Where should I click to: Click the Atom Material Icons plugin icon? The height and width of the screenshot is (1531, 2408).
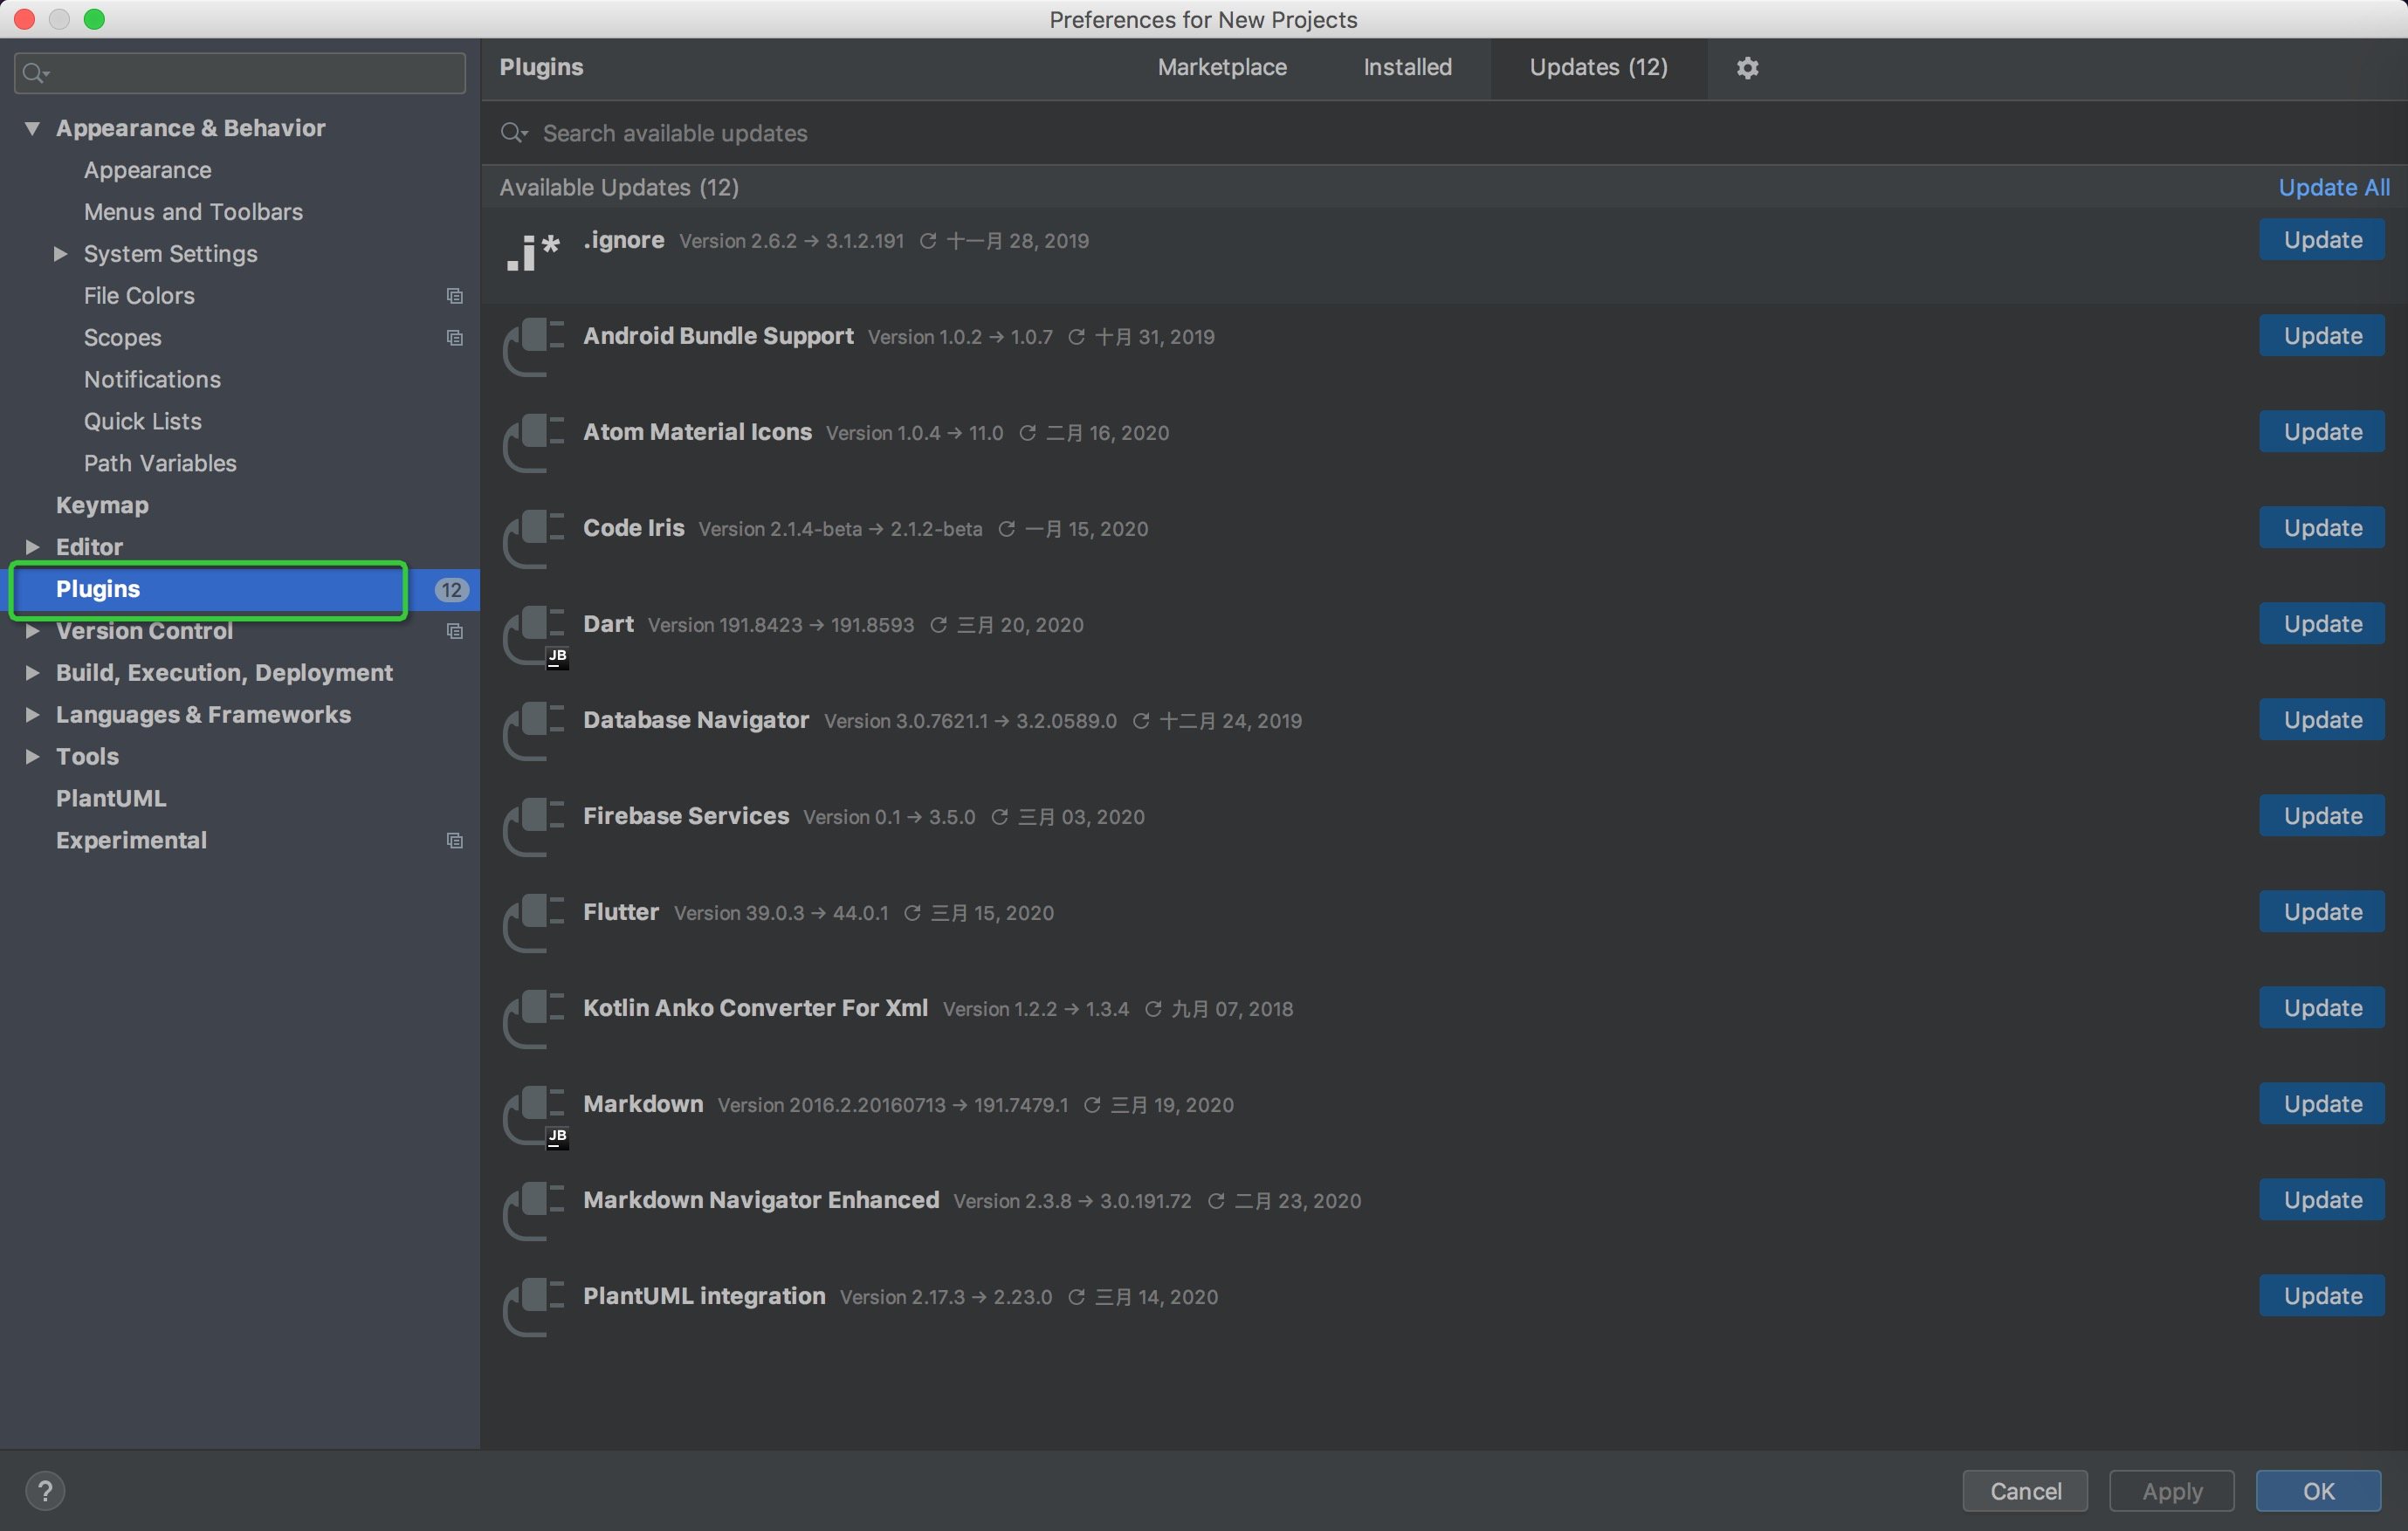pos(534,443)
